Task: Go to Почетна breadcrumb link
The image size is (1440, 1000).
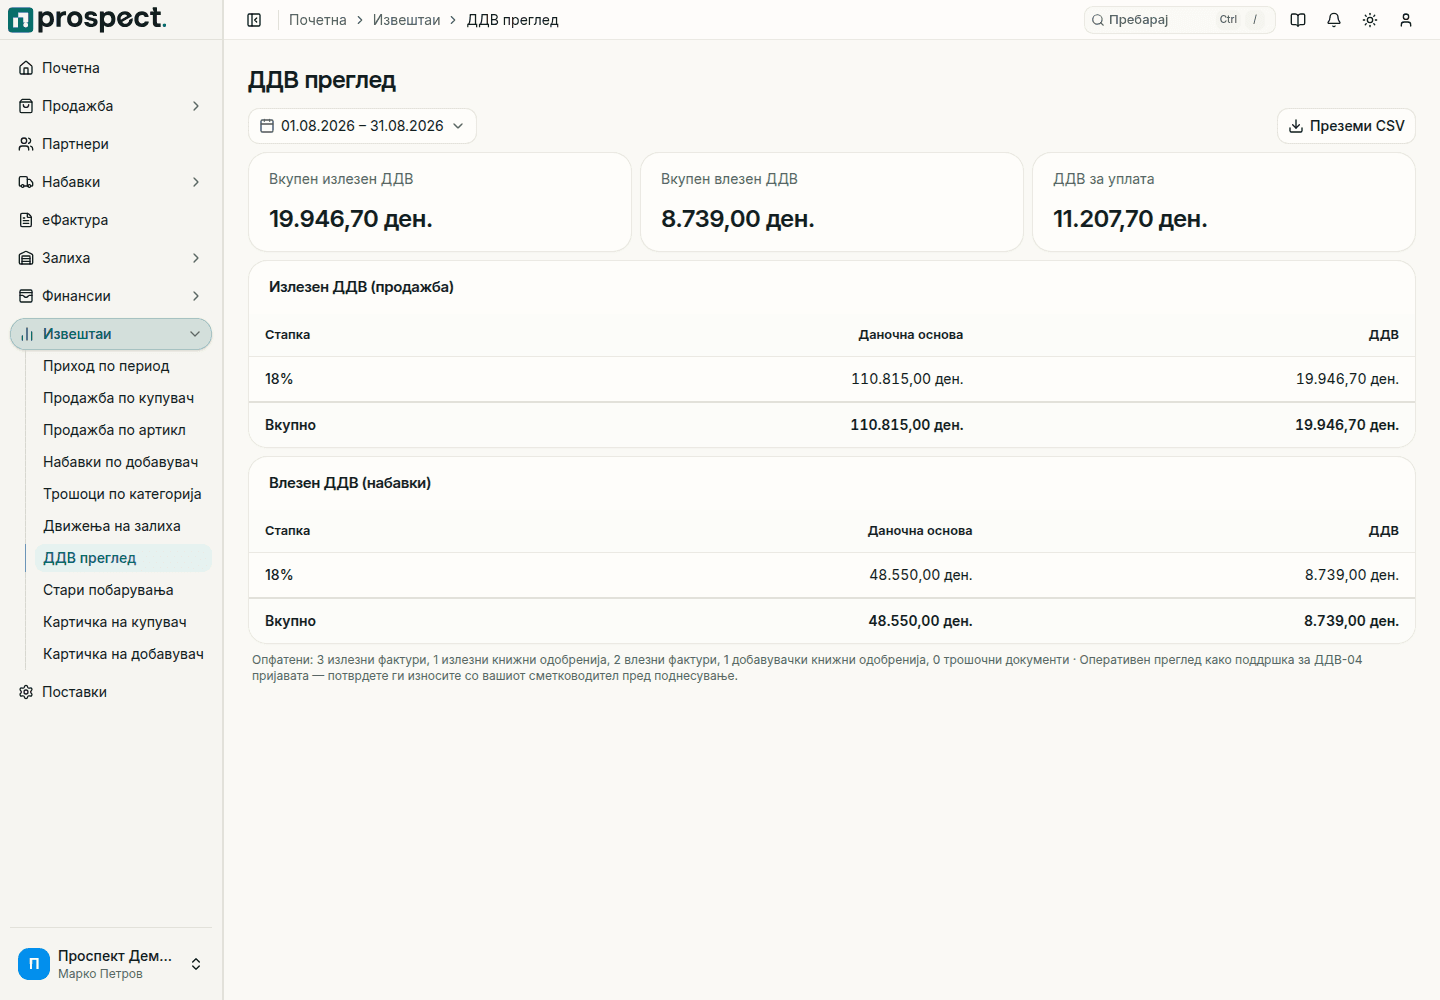Action: pos(318,20)
